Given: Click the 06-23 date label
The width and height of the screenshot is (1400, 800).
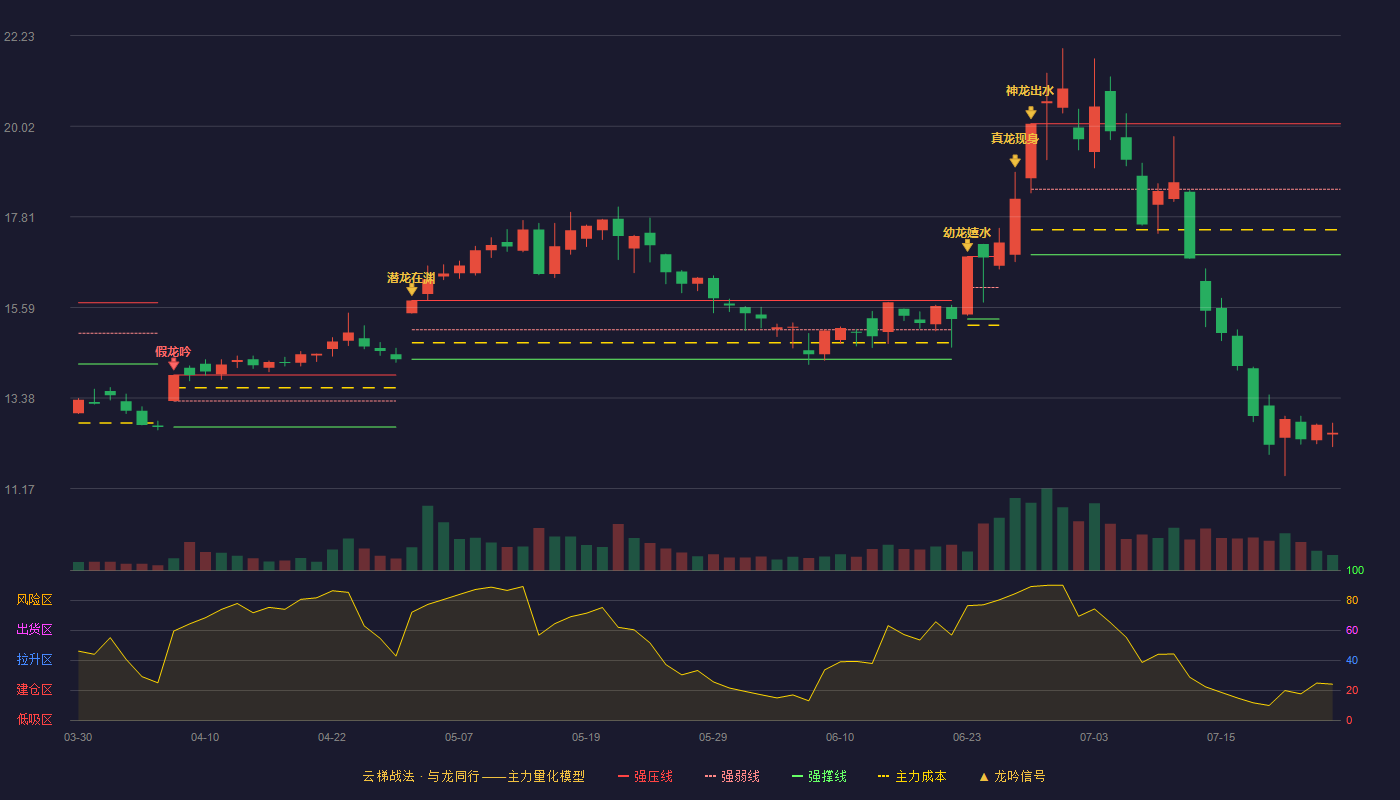Looking at the screenshot, I should point(967,737).
